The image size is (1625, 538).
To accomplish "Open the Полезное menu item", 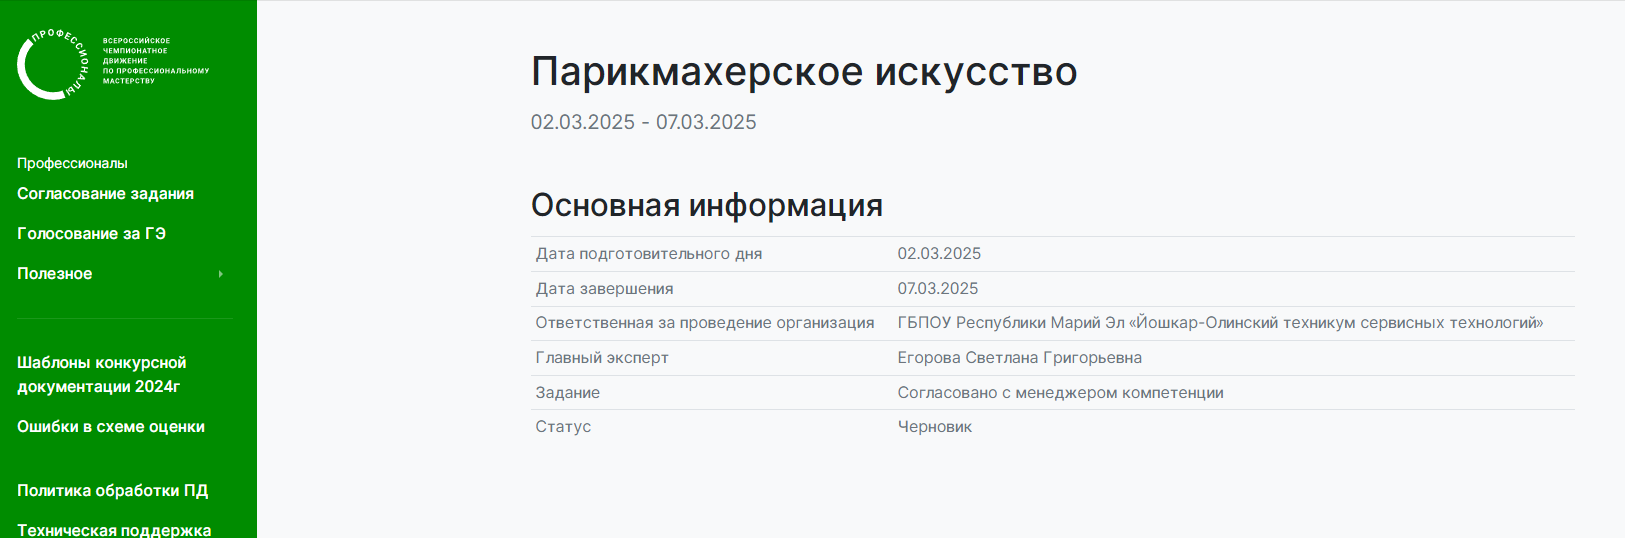I will 55,274.
